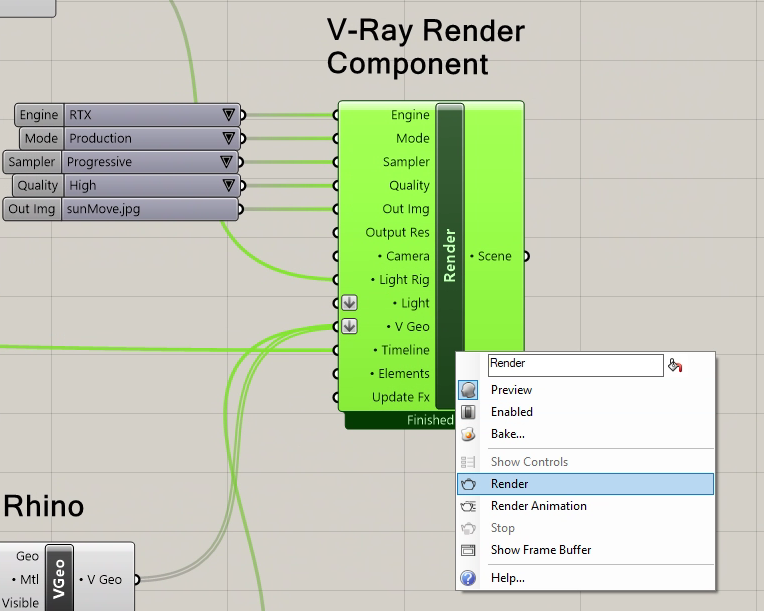764x611 pixels.
Task: Toggle Preview in the context menu
Action: click(511, 390)
